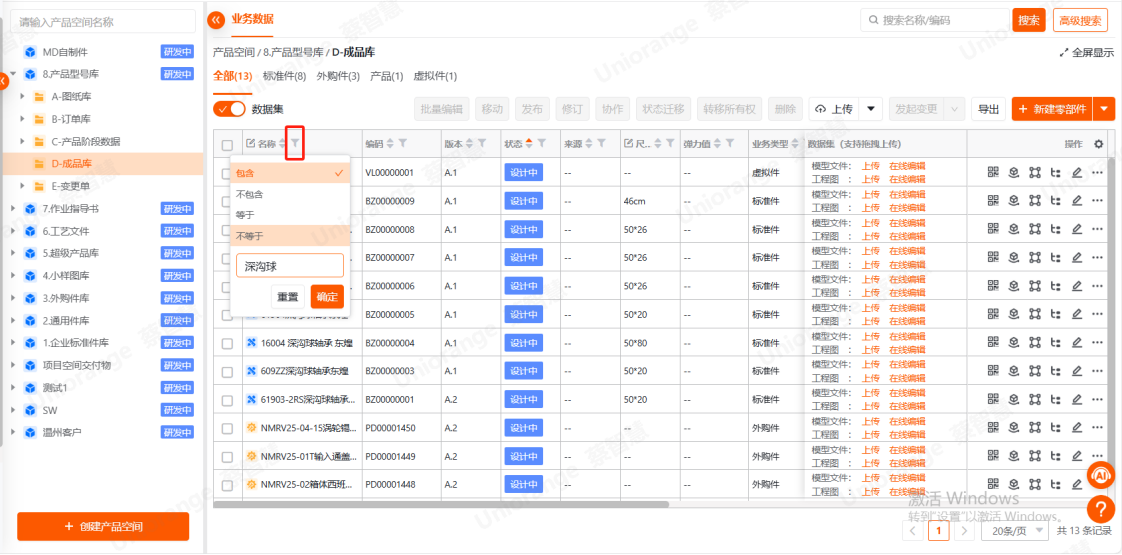
Task: Switch to the 产品(1) tab
Action: tap(386, 76)
